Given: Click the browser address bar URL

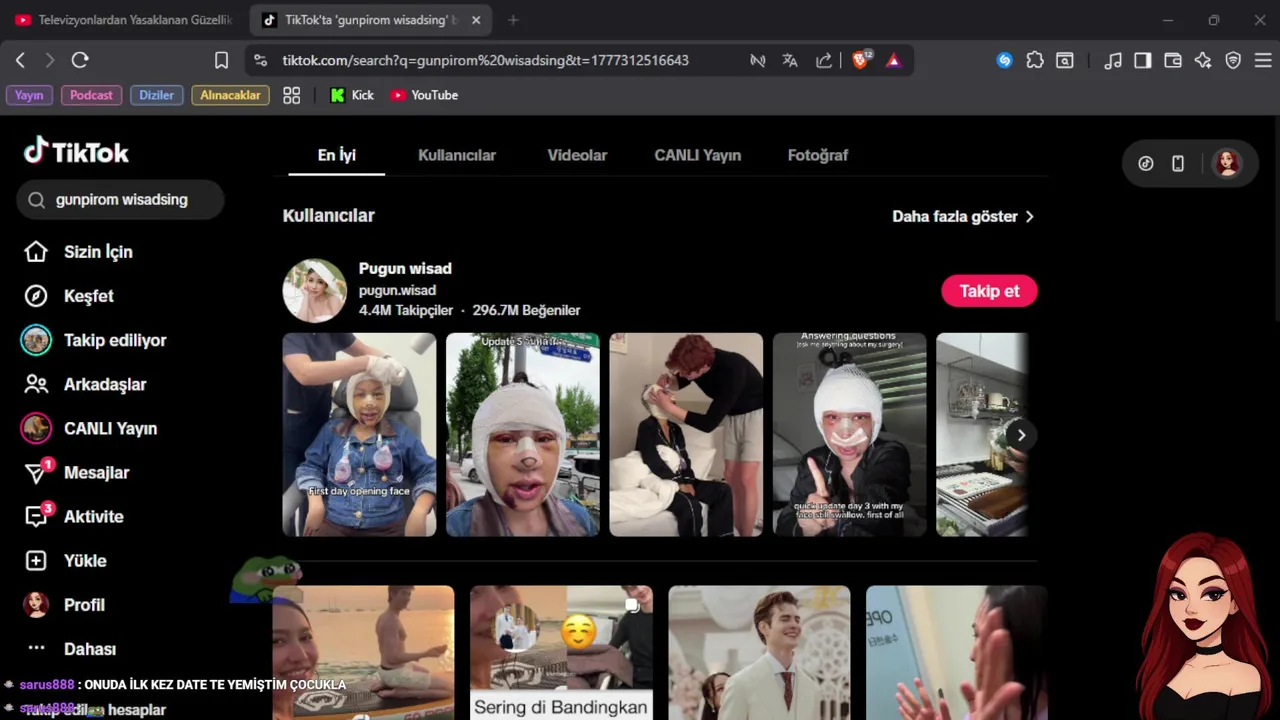Looking at the screenshot, I should (x=485, y=60).
